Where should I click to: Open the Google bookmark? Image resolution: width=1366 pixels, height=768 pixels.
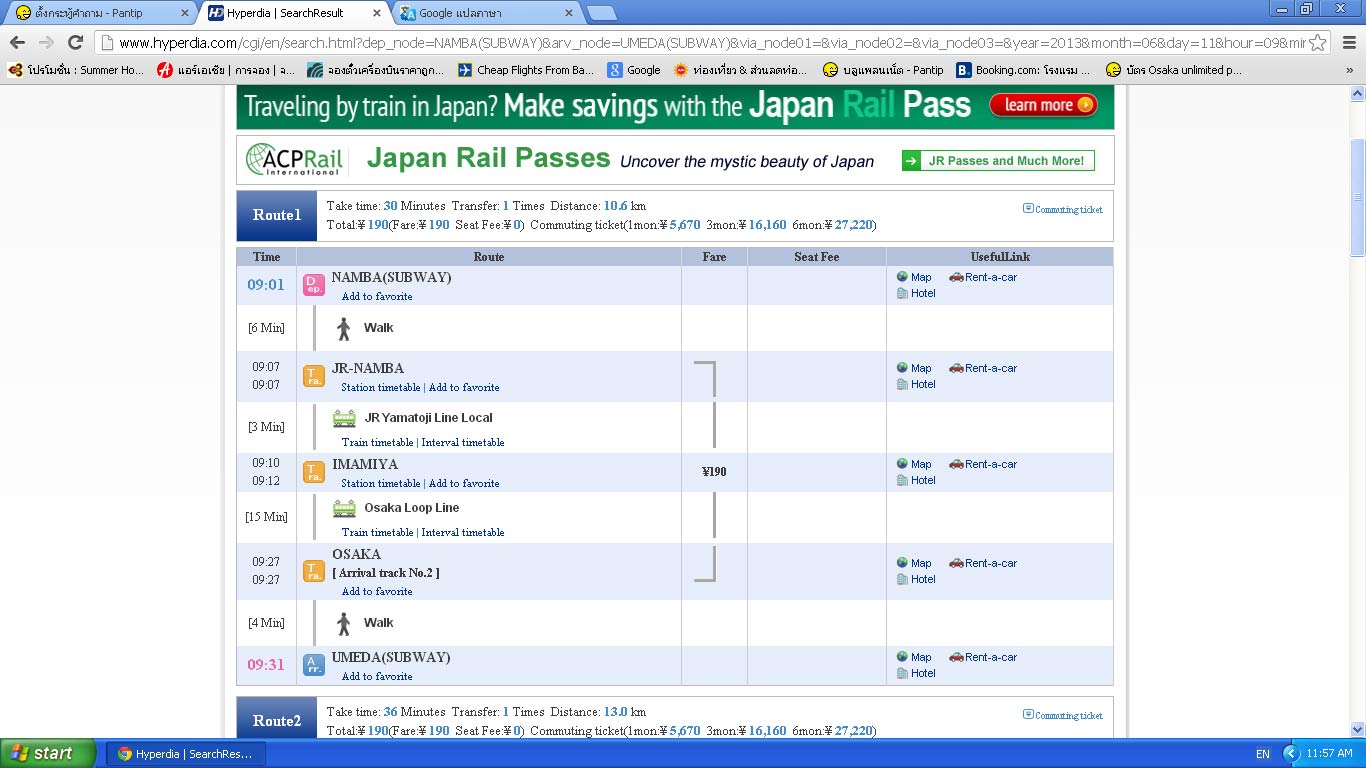(634, 70)
